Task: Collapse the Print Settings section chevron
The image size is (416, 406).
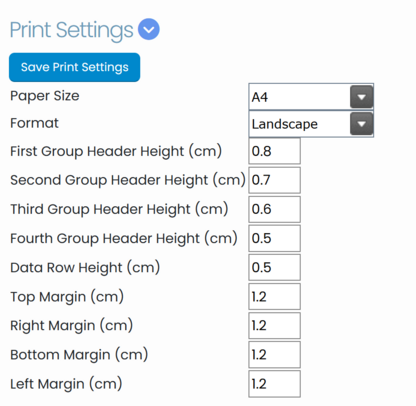Action: click(149, 29)
